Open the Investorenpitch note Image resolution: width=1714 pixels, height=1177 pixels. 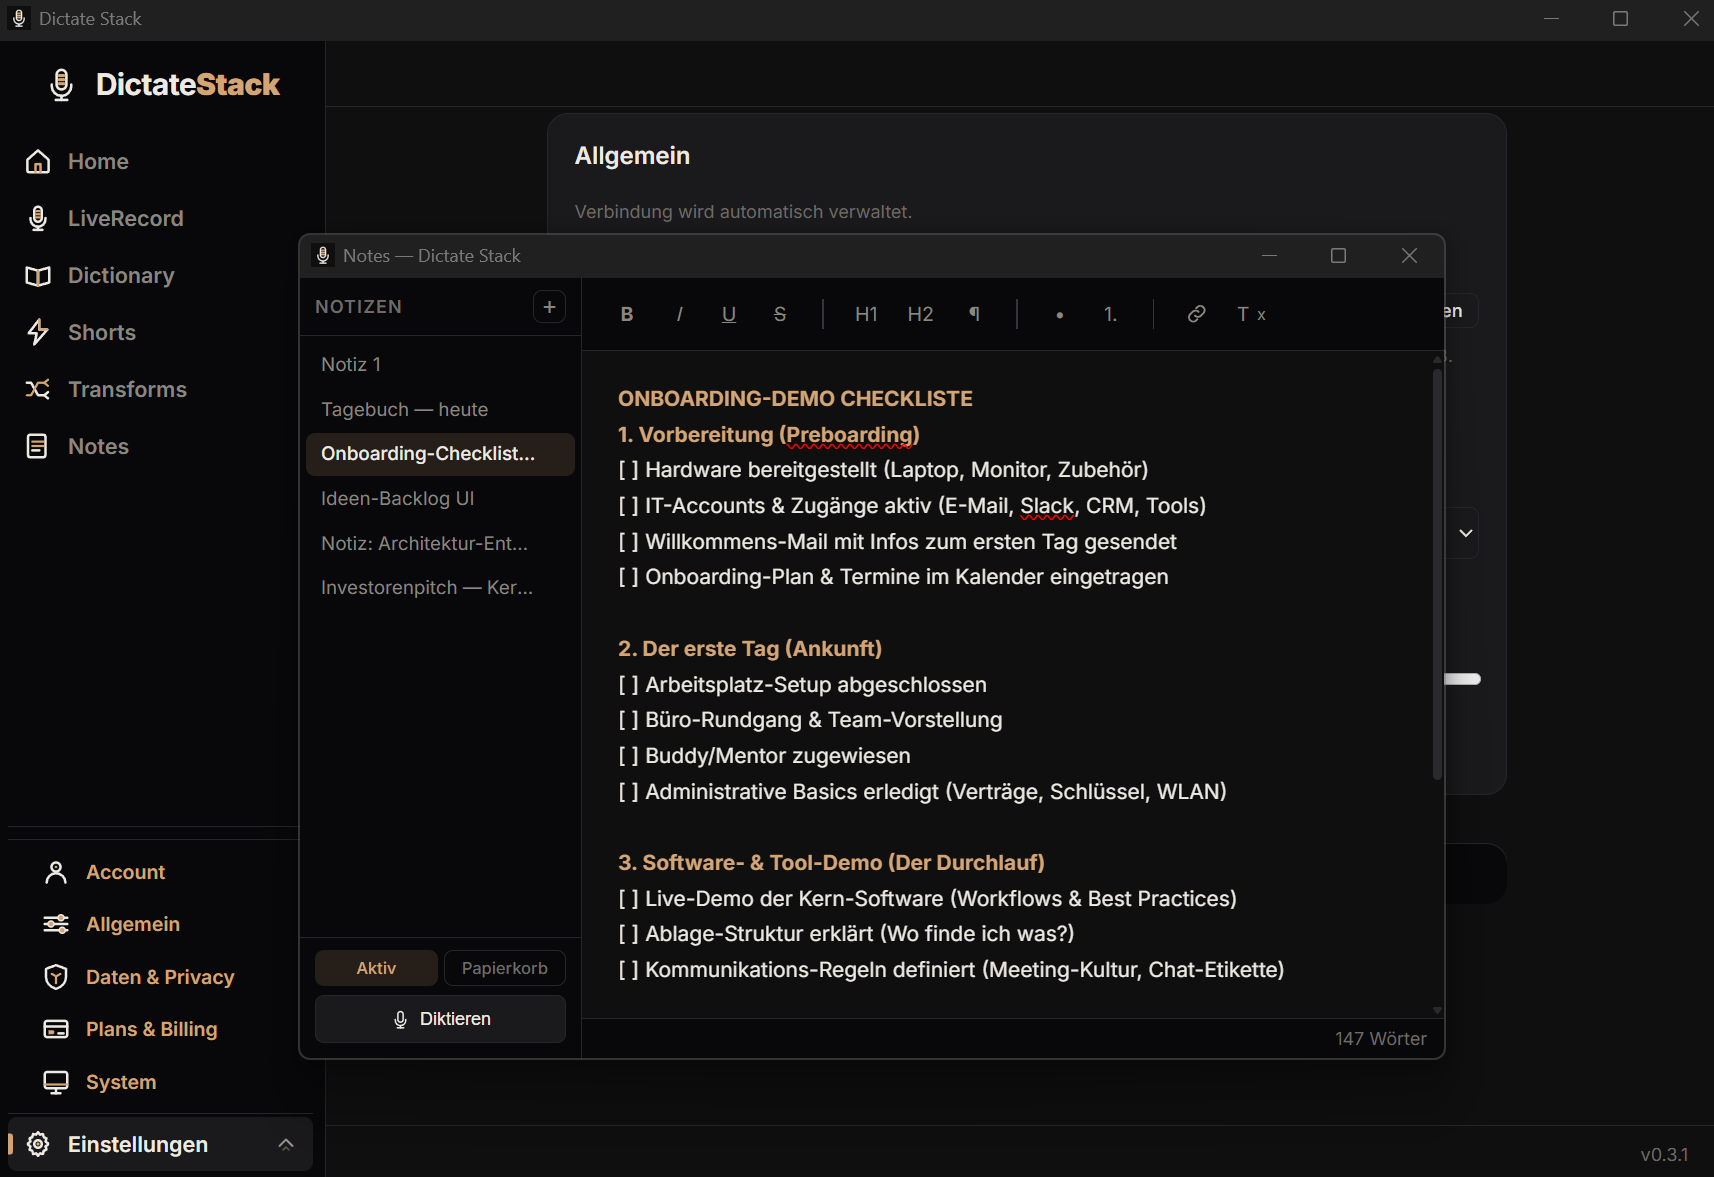[440, 588]
